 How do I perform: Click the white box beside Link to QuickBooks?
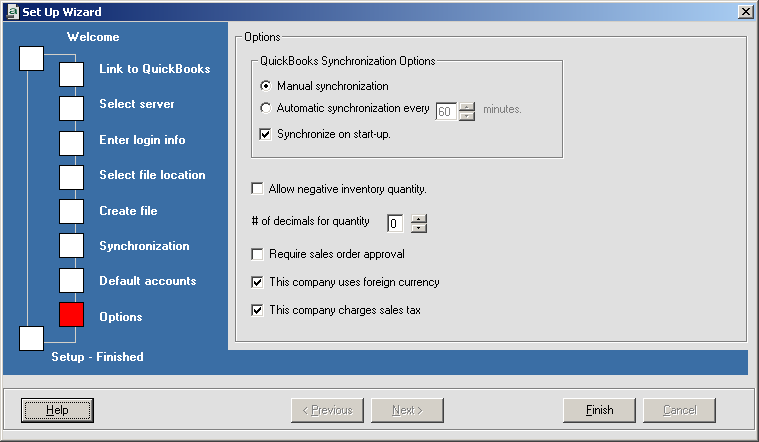point(71,75)
